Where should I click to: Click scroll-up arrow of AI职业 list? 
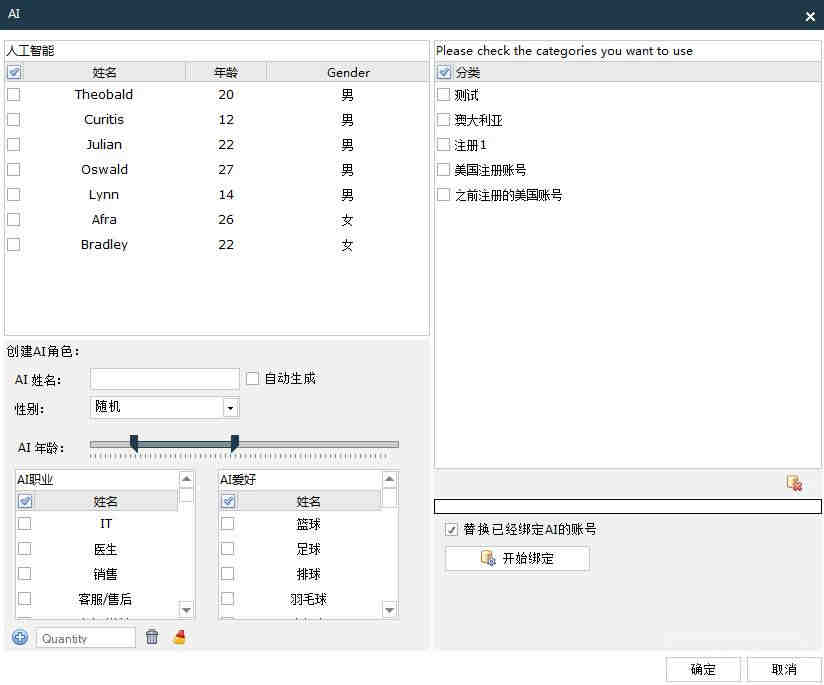pos(186,478)
